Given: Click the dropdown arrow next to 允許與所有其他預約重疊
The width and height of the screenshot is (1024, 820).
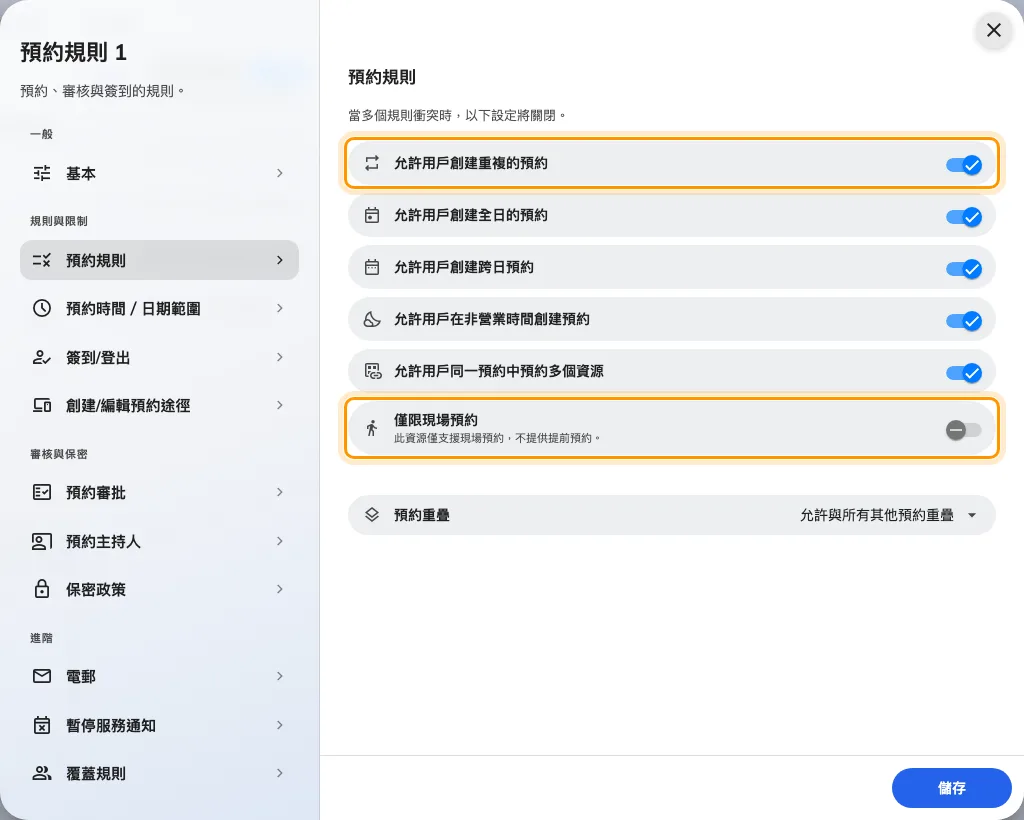Looking at the screenshot, I should (x=972, y=515).
